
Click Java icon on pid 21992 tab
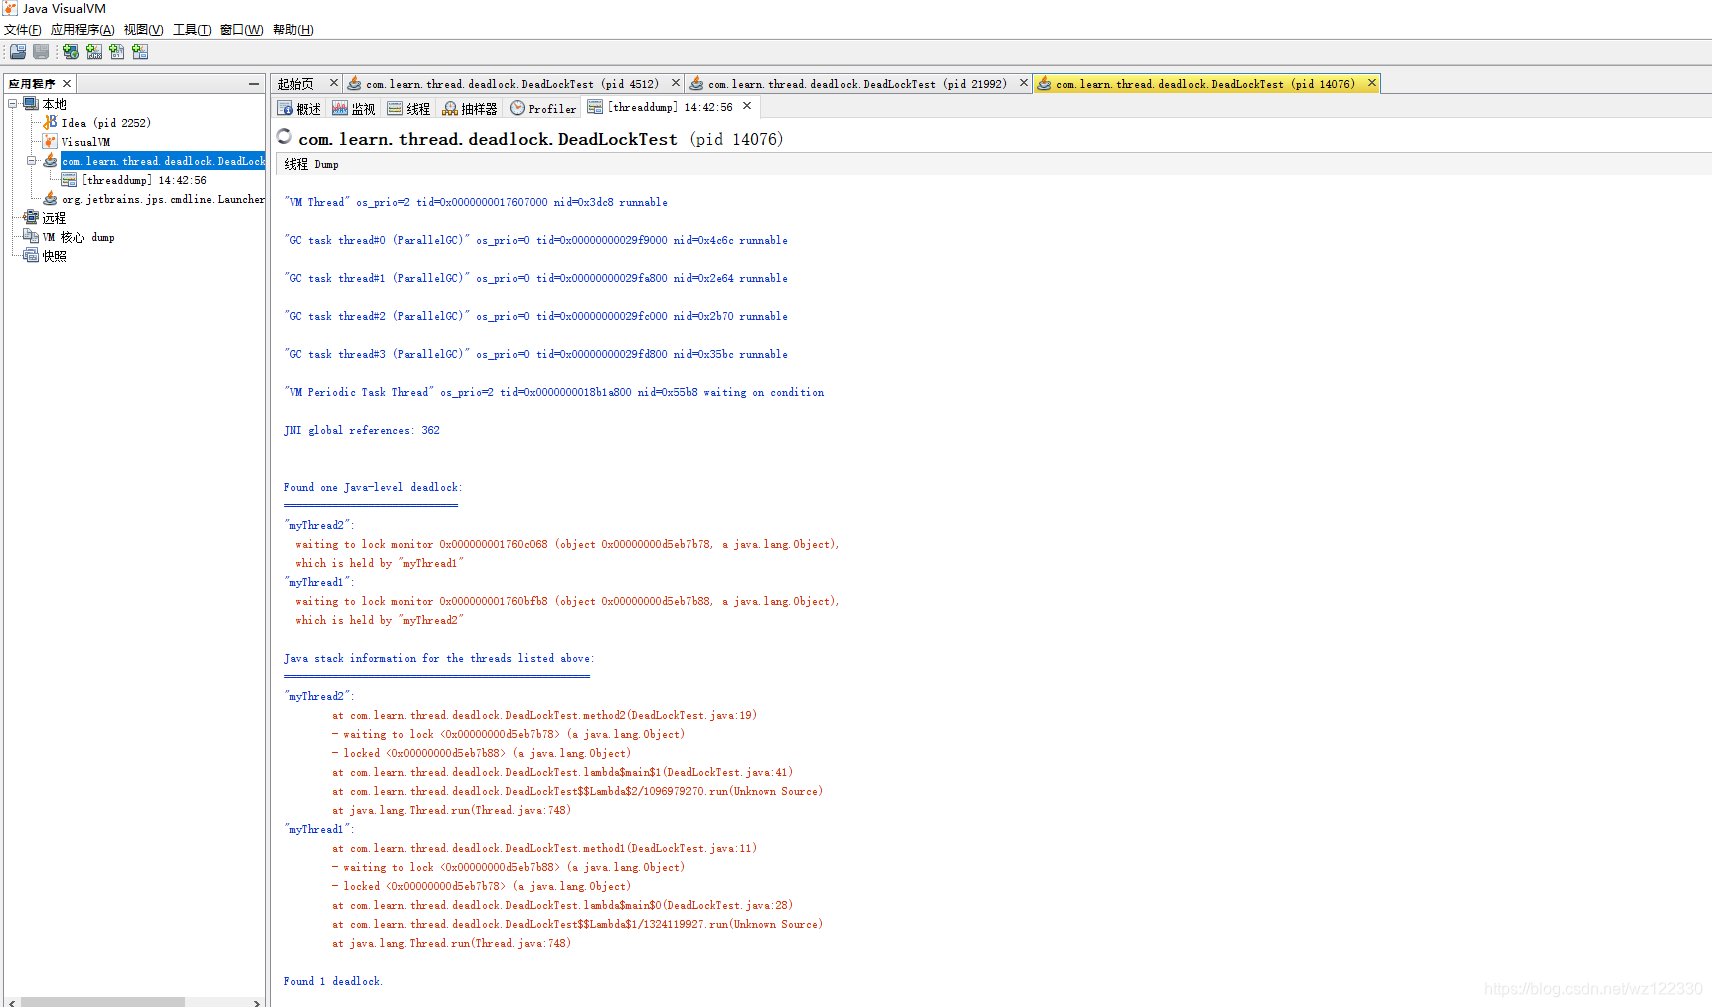(x=696, y=84)
